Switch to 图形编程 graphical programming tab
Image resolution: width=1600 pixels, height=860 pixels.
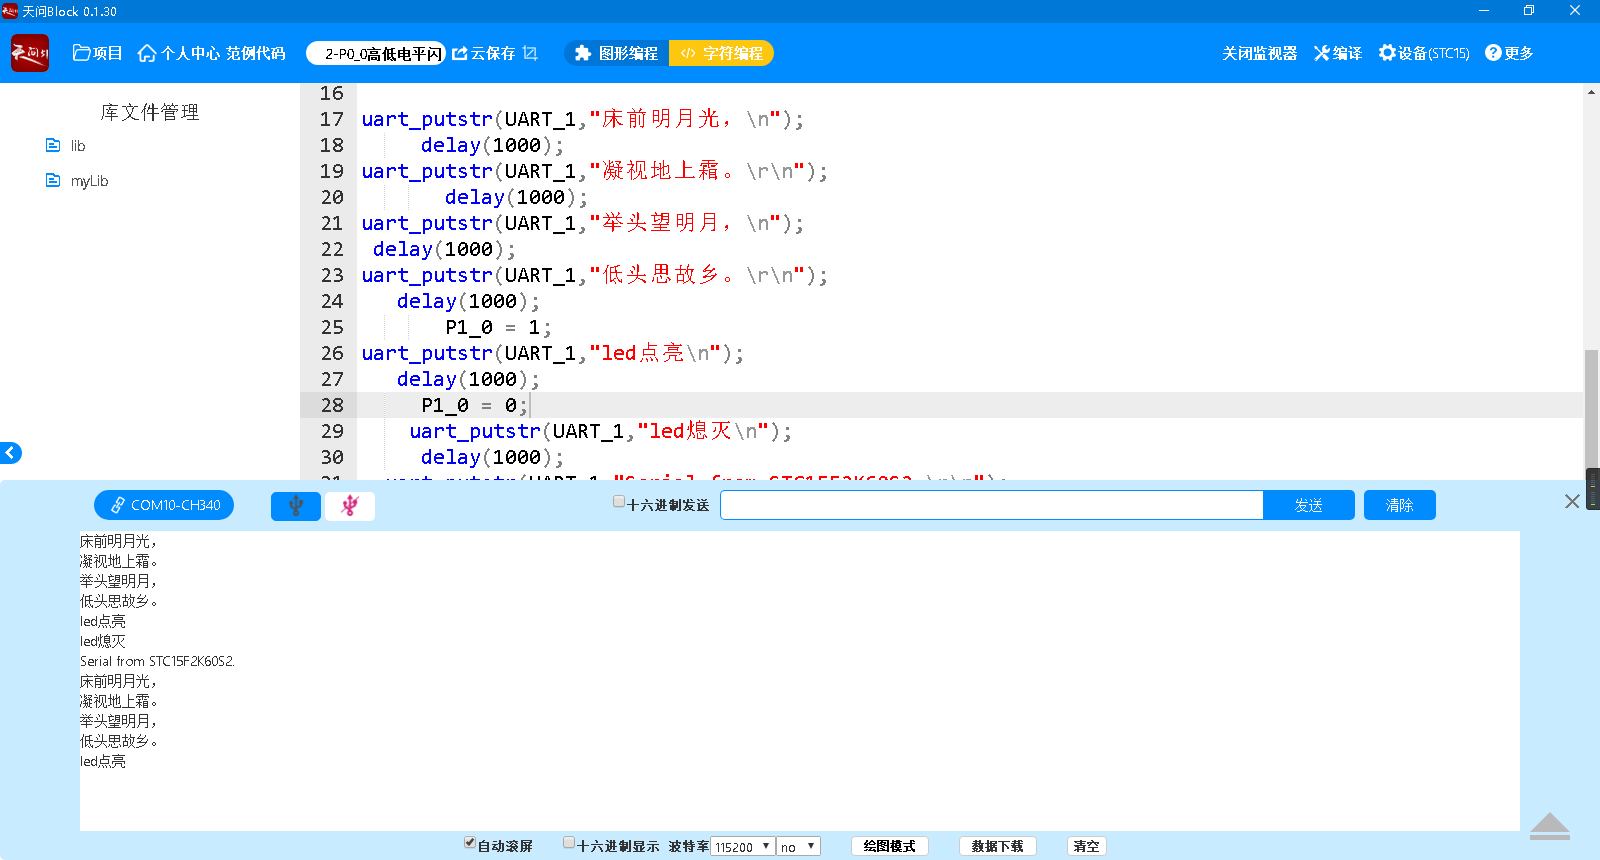click(617, 53)
